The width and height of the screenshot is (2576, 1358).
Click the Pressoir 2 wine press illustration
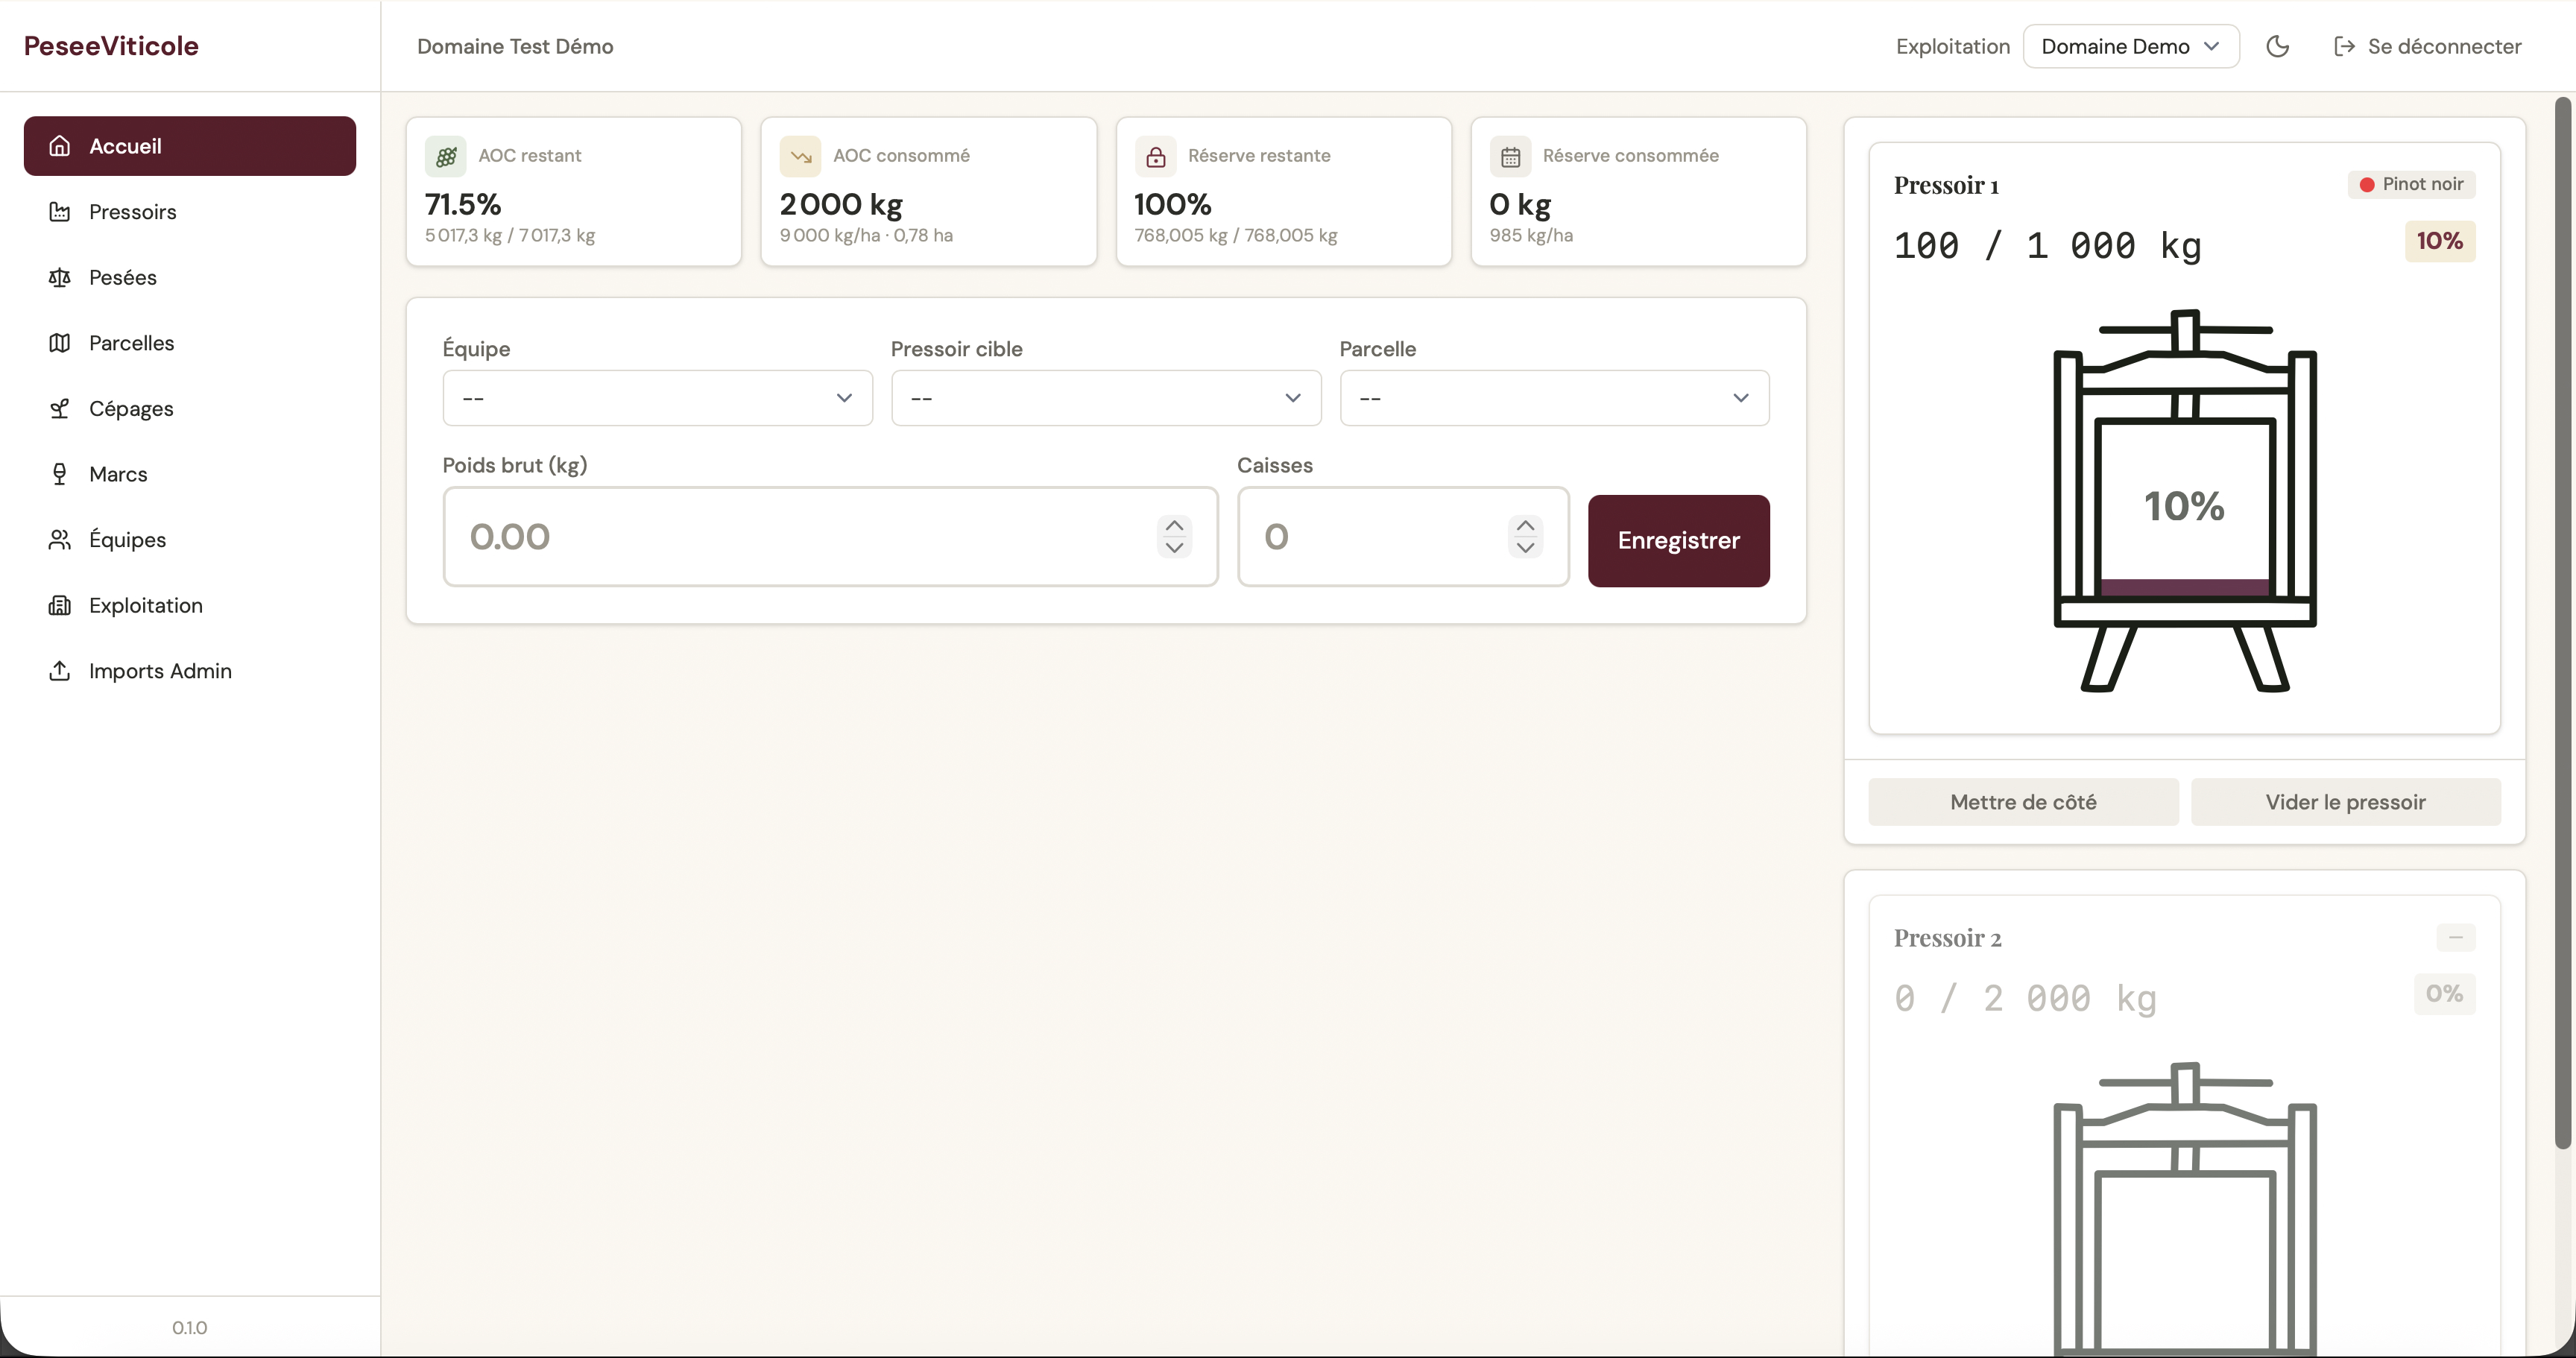(x=2185, y=1209)
